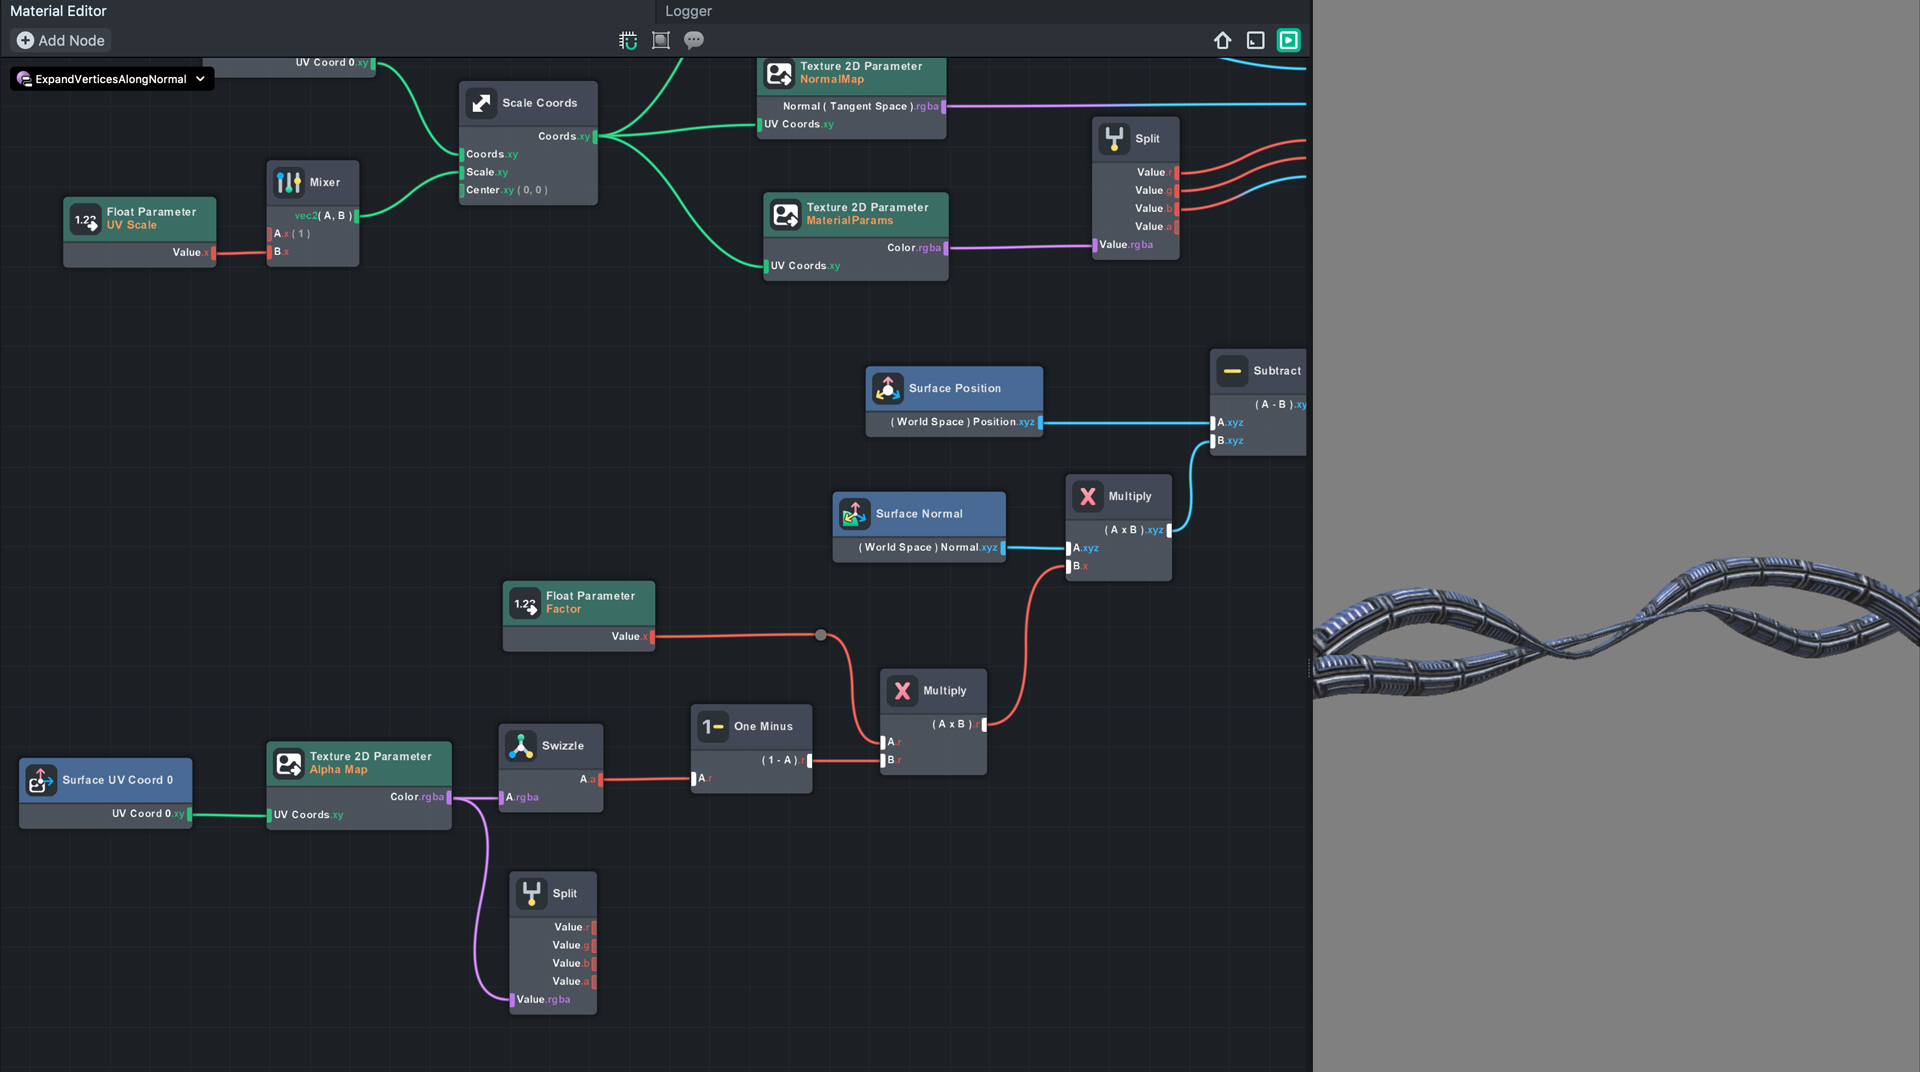Add a comment with speech bubble icon
Image resolution: width=1920 pixels, height=1072 pixels.
tap(693, 41)
